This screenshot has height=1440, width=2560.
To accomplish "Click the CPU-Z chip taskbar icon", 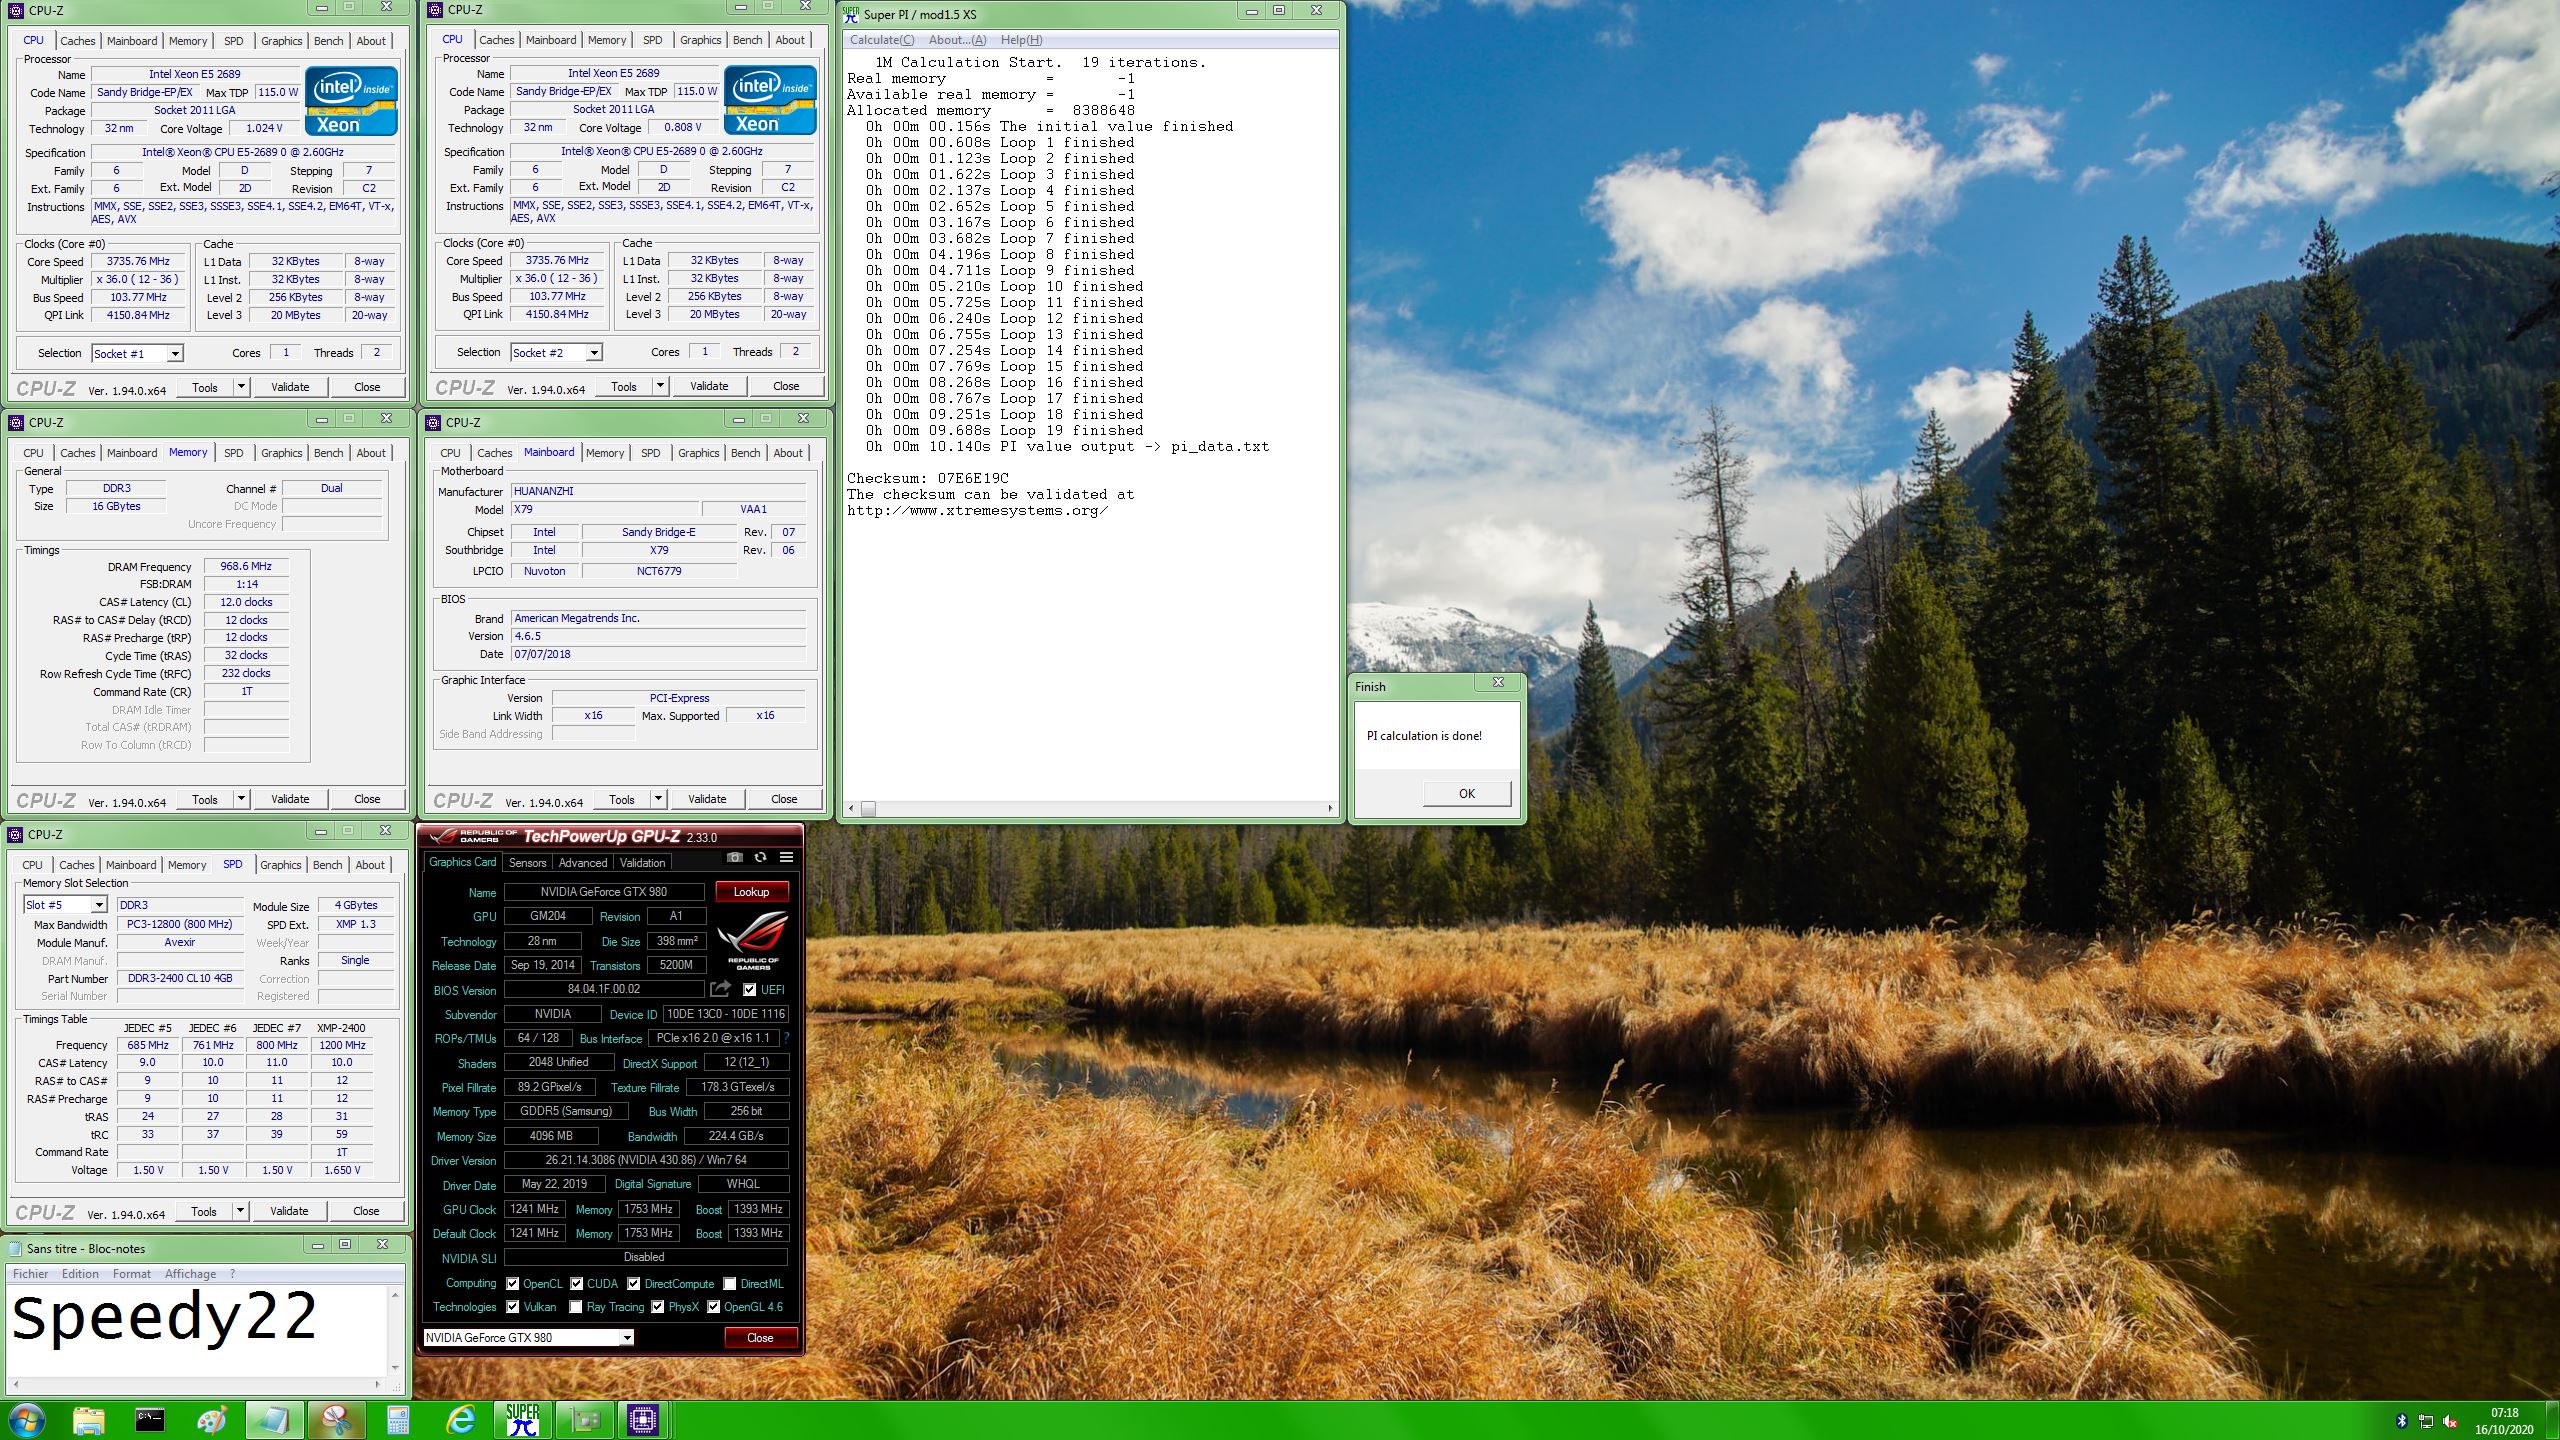I will click(x=643, y=1420).
